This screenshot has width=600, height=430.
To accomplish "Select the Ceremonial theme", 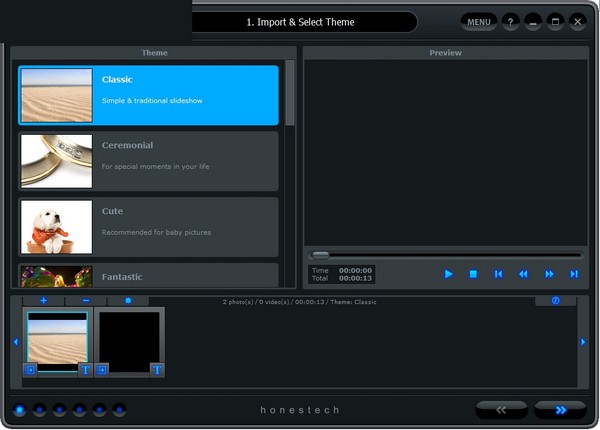I will click(x=148, y=160).
